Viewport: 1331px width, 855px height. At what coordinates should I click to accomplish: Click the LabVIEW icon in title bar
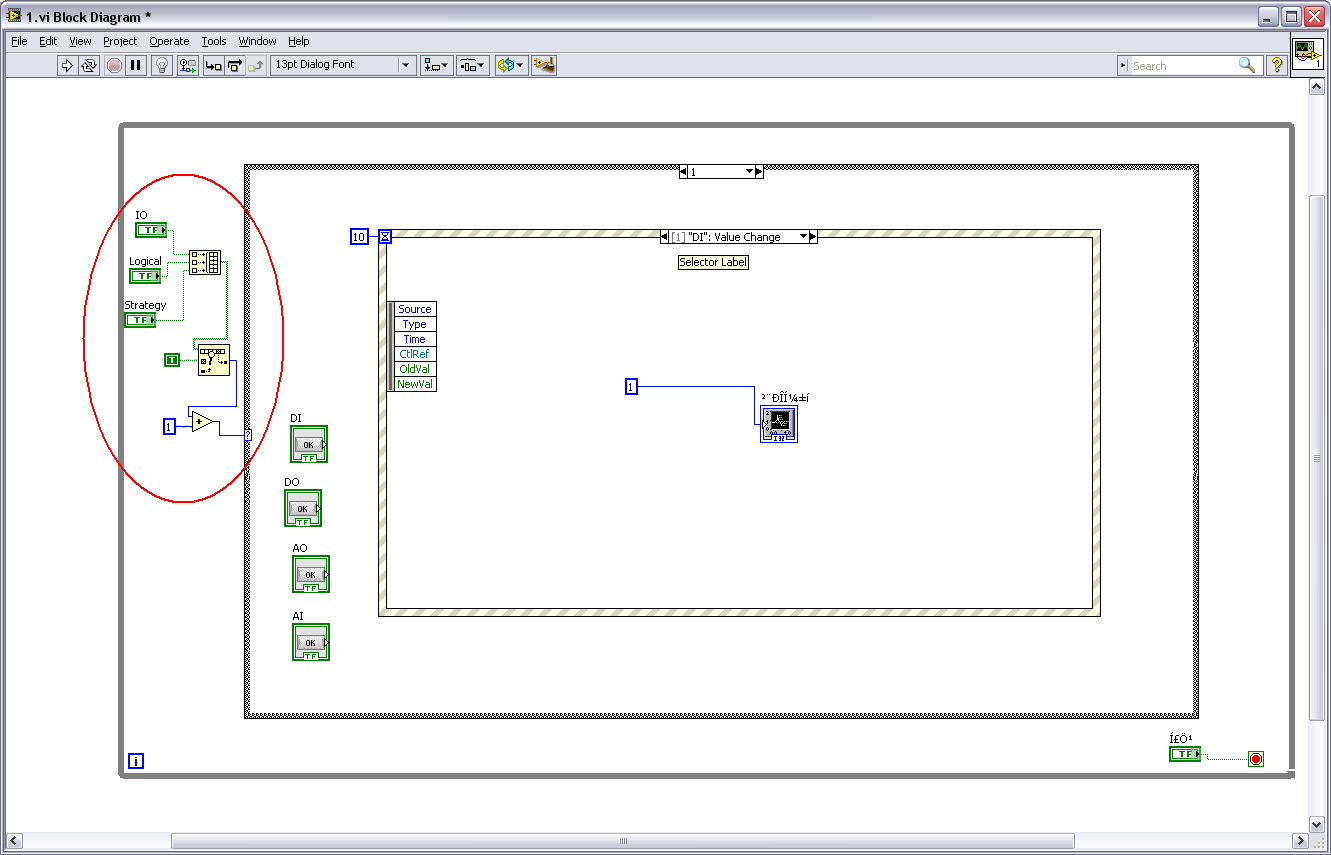(14, 17)
